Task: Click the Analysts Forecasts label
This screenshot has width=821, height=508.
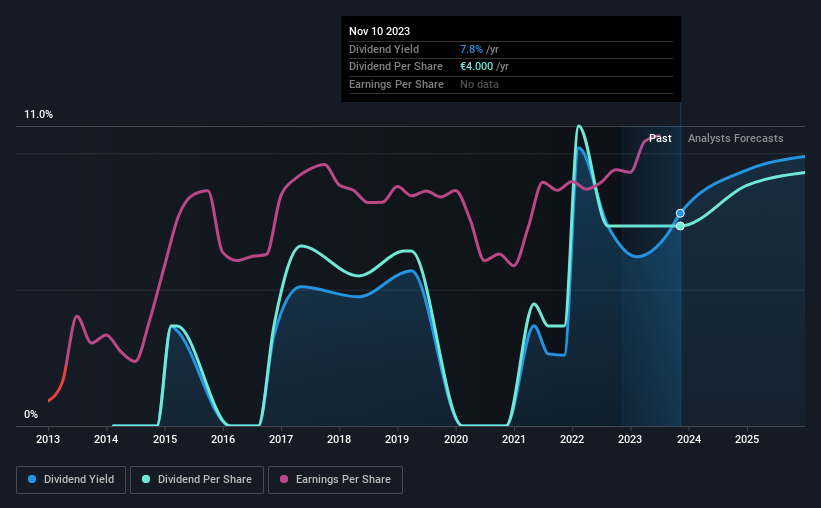Action: [x=736, y=138]
